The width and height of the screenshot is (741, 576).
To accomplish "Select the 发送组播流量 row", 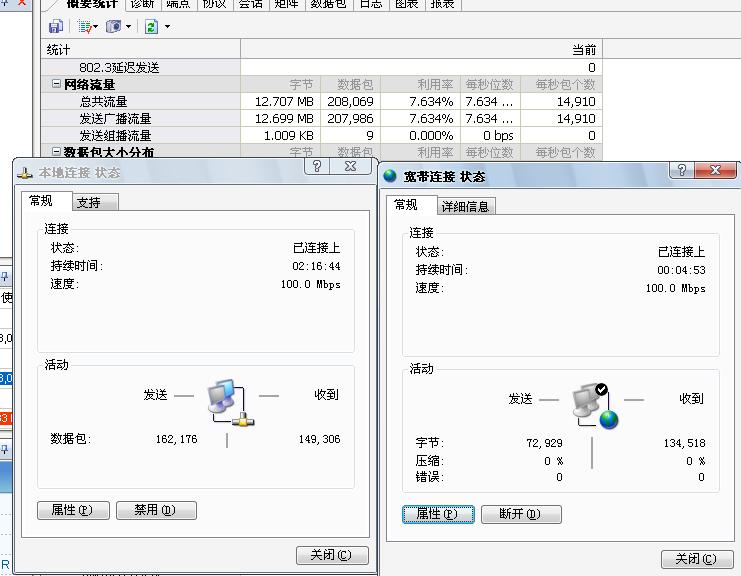I will point(321,135).
